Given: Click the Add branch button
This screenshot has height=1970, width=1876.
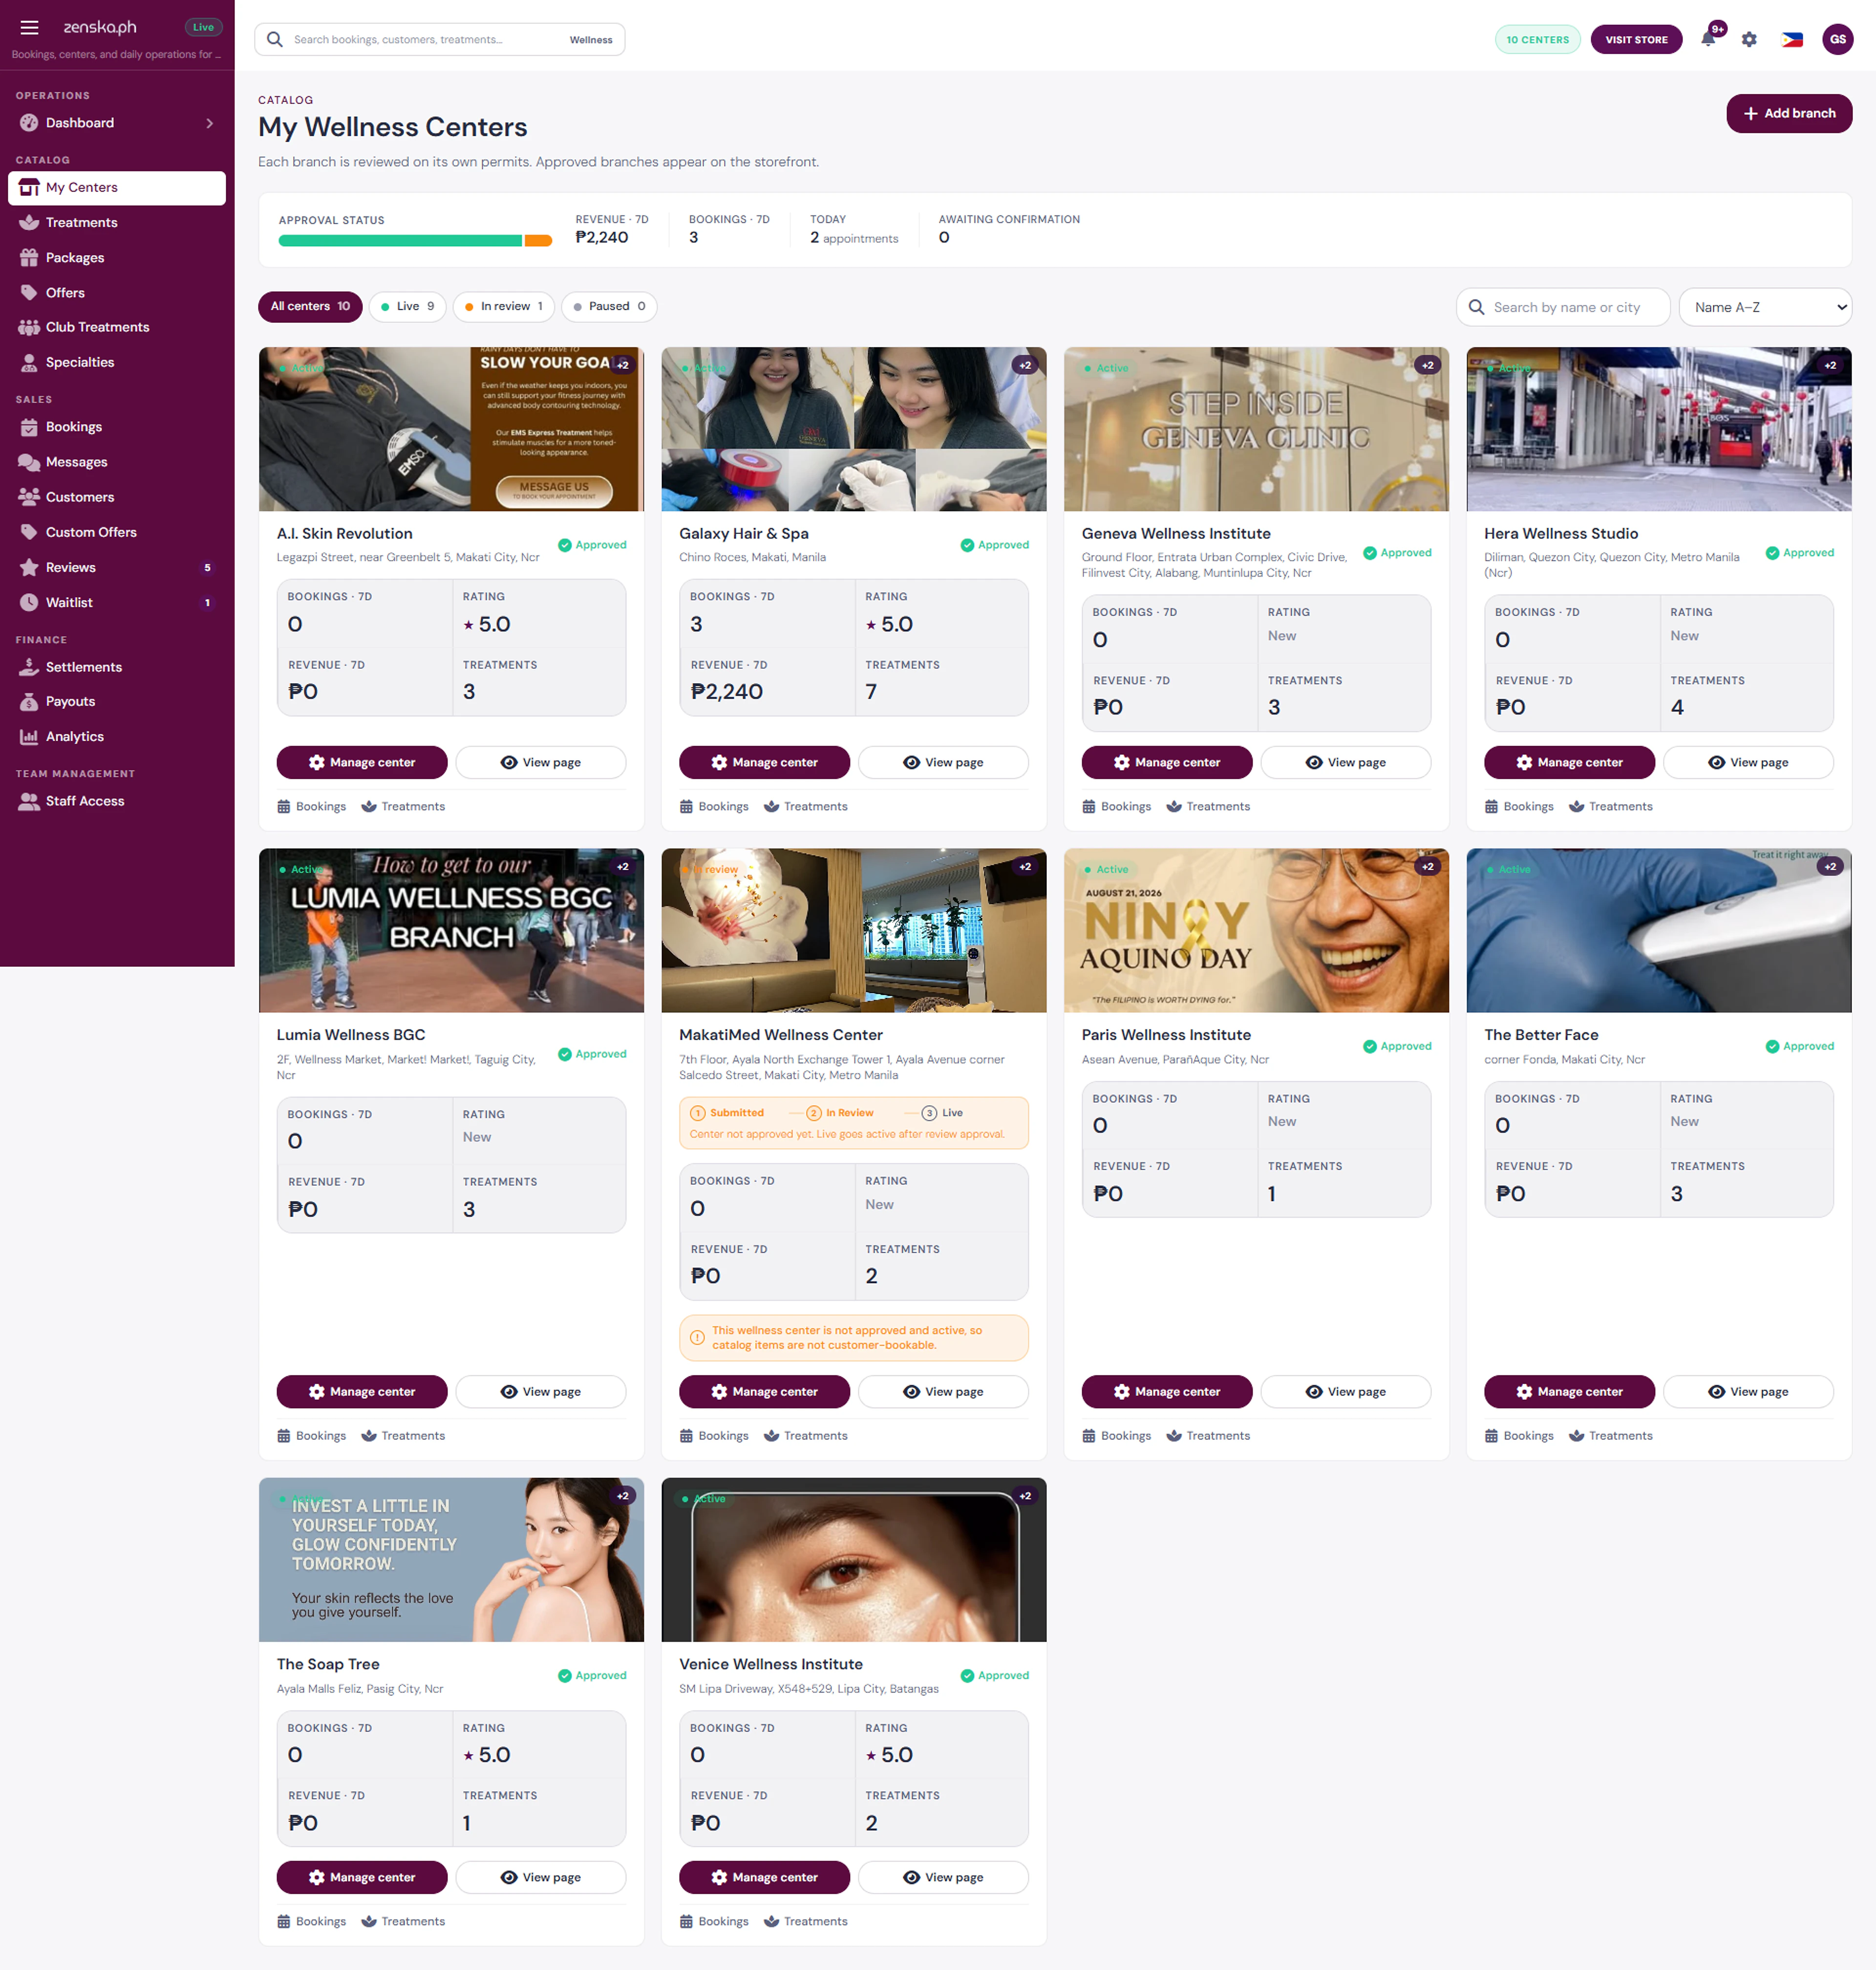Looking at the screenshot, I should click(1789, 113).
